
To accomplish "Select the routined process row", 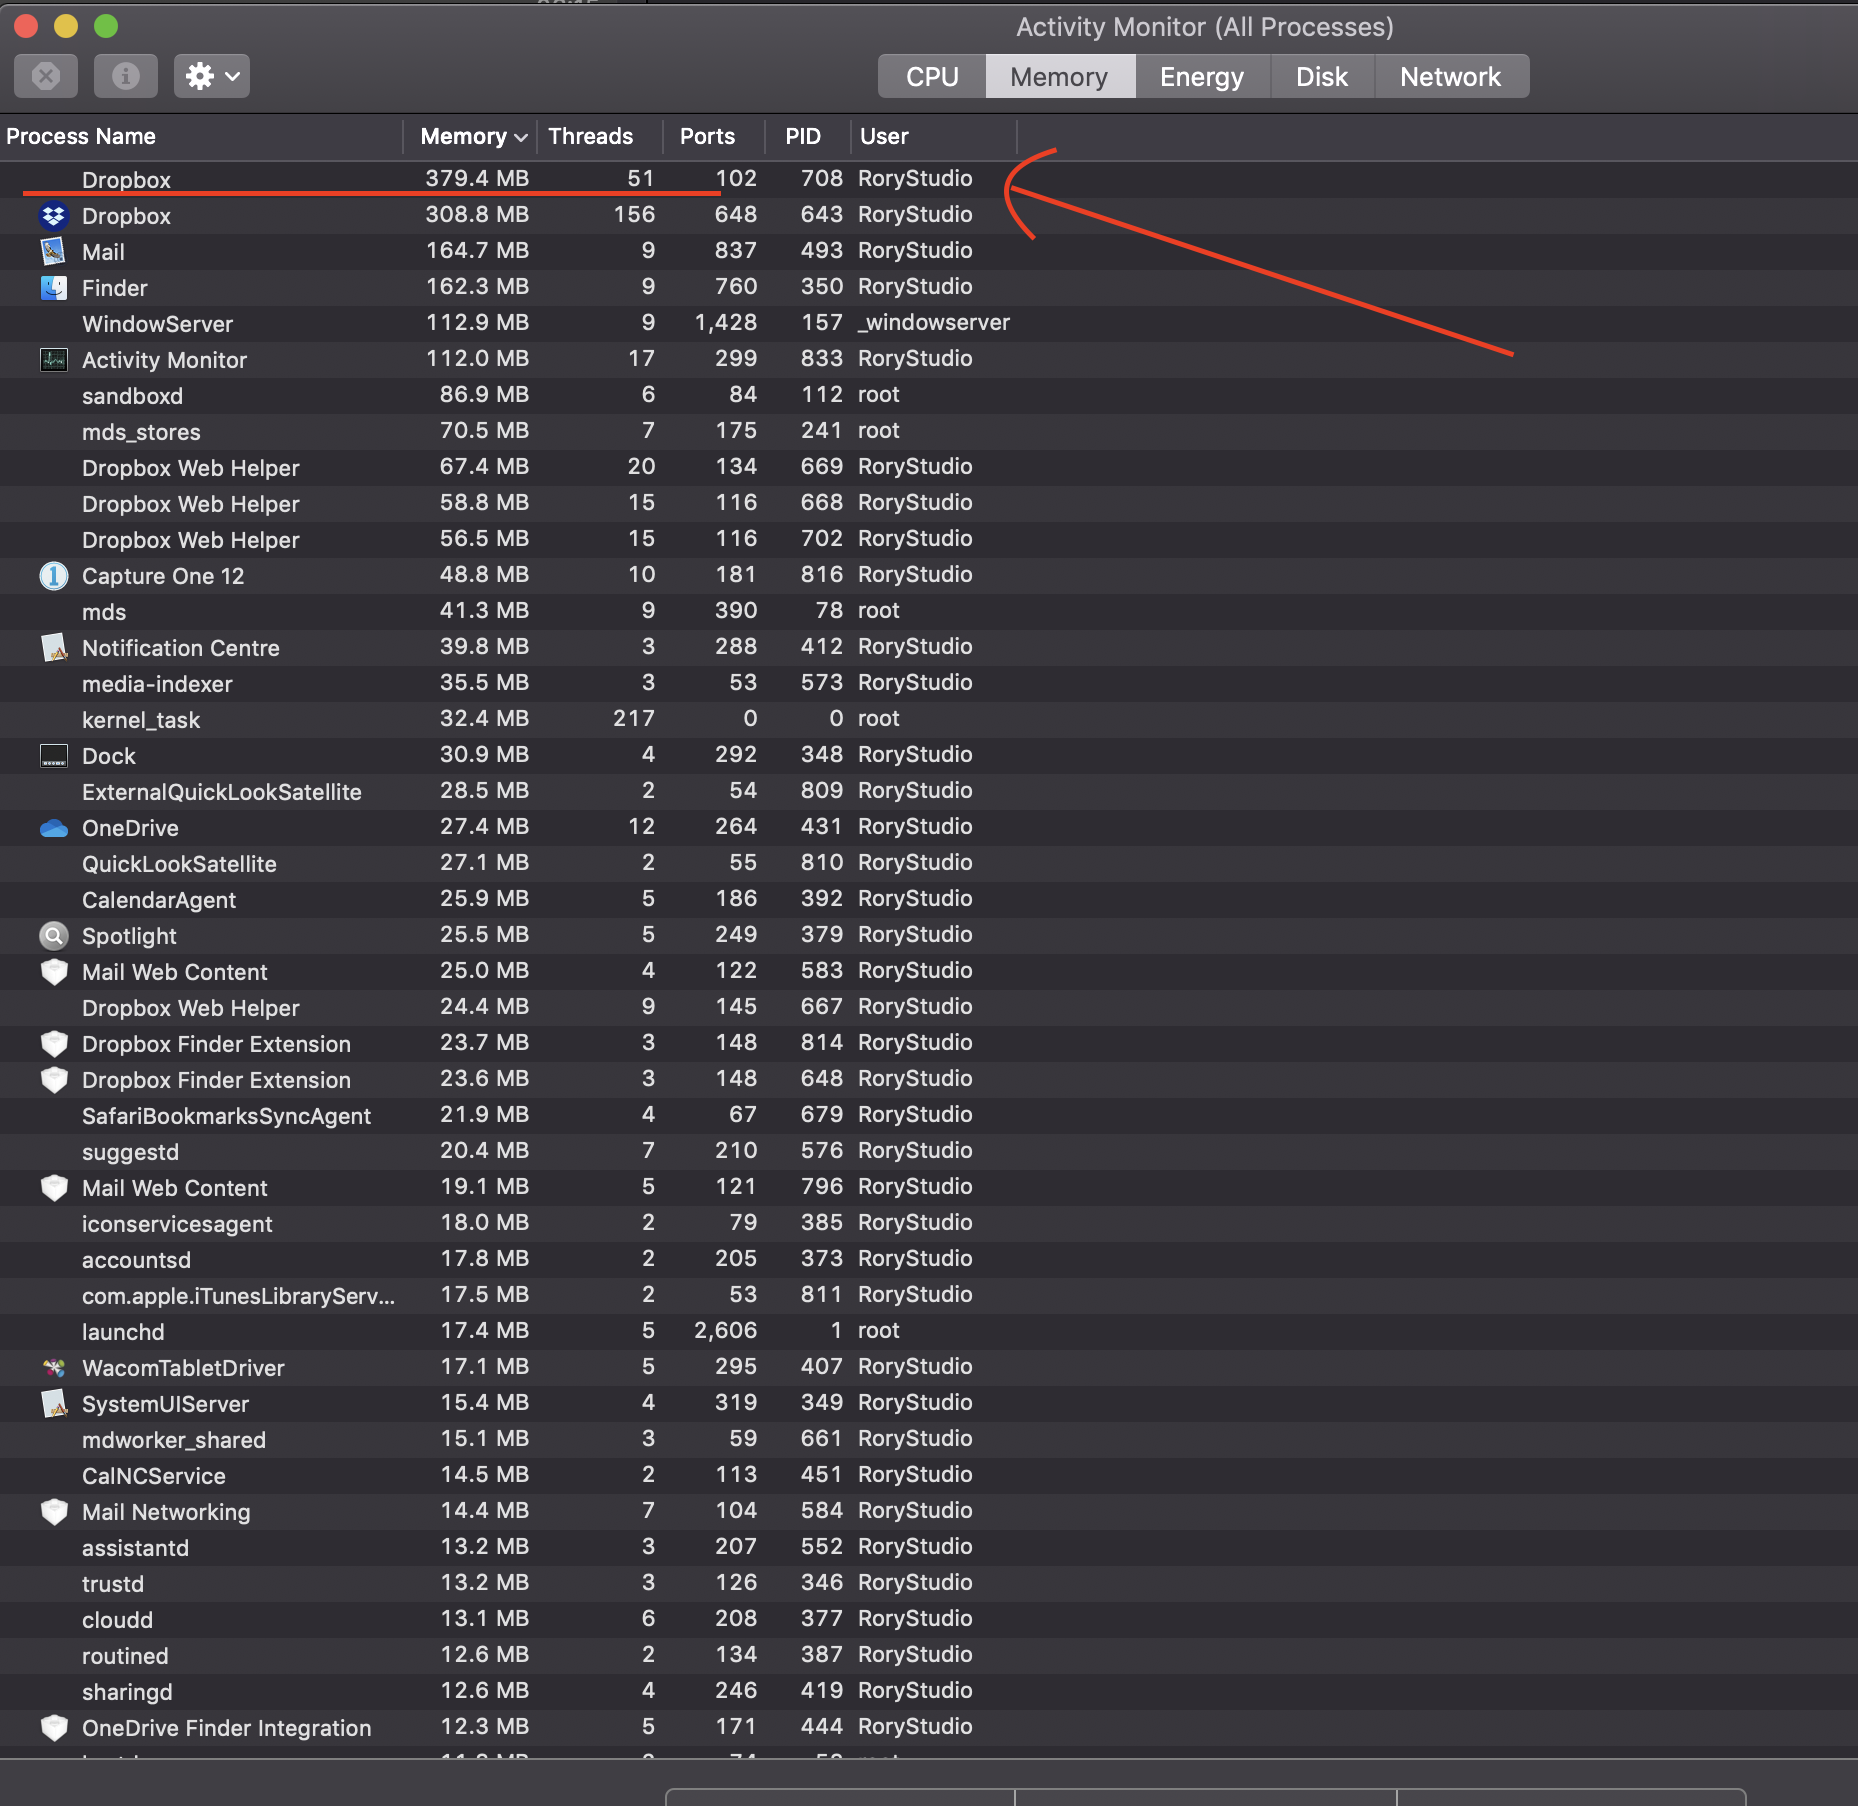I will coord(929,1655).
